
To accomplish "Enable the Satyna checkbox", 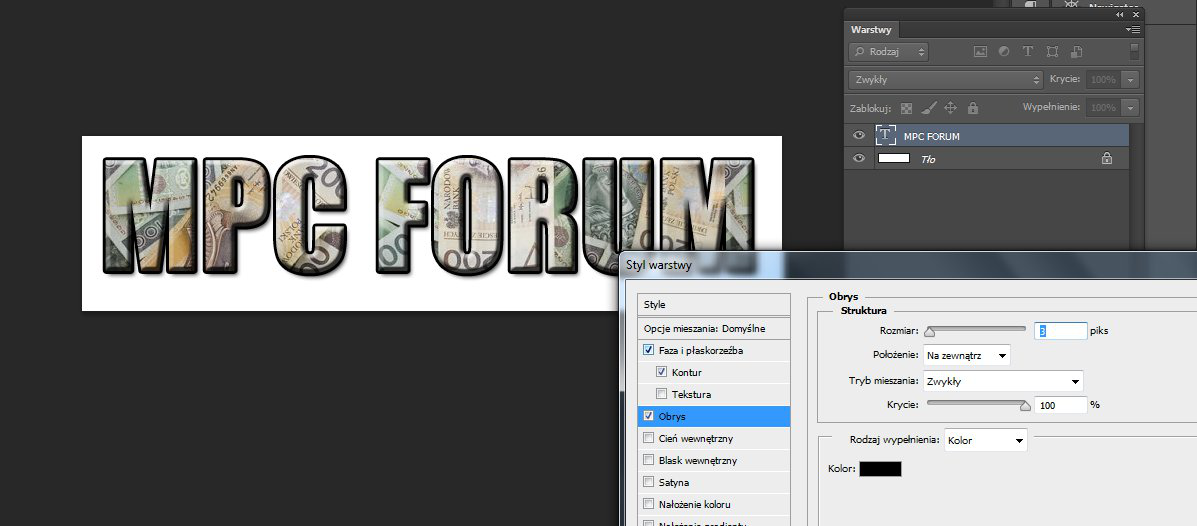I will tap(649, 482).
